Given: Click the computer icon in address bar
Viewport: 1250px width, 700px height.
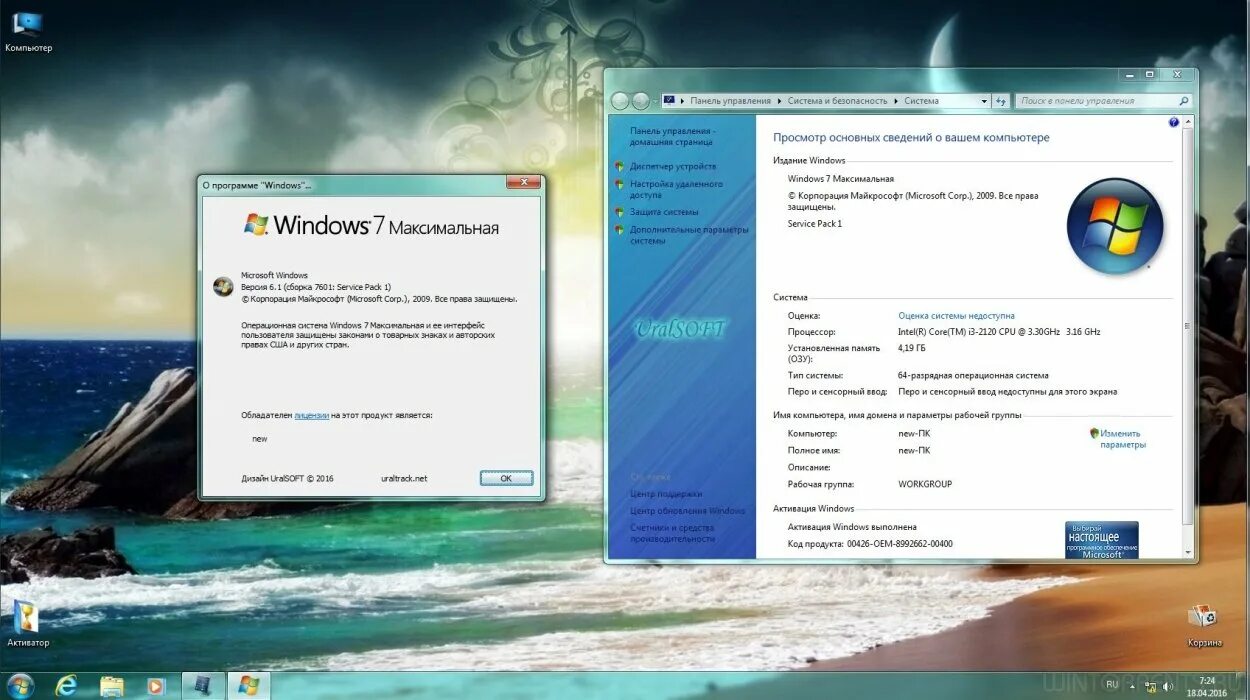Looking at the screenshot, I should coord(669,100).
